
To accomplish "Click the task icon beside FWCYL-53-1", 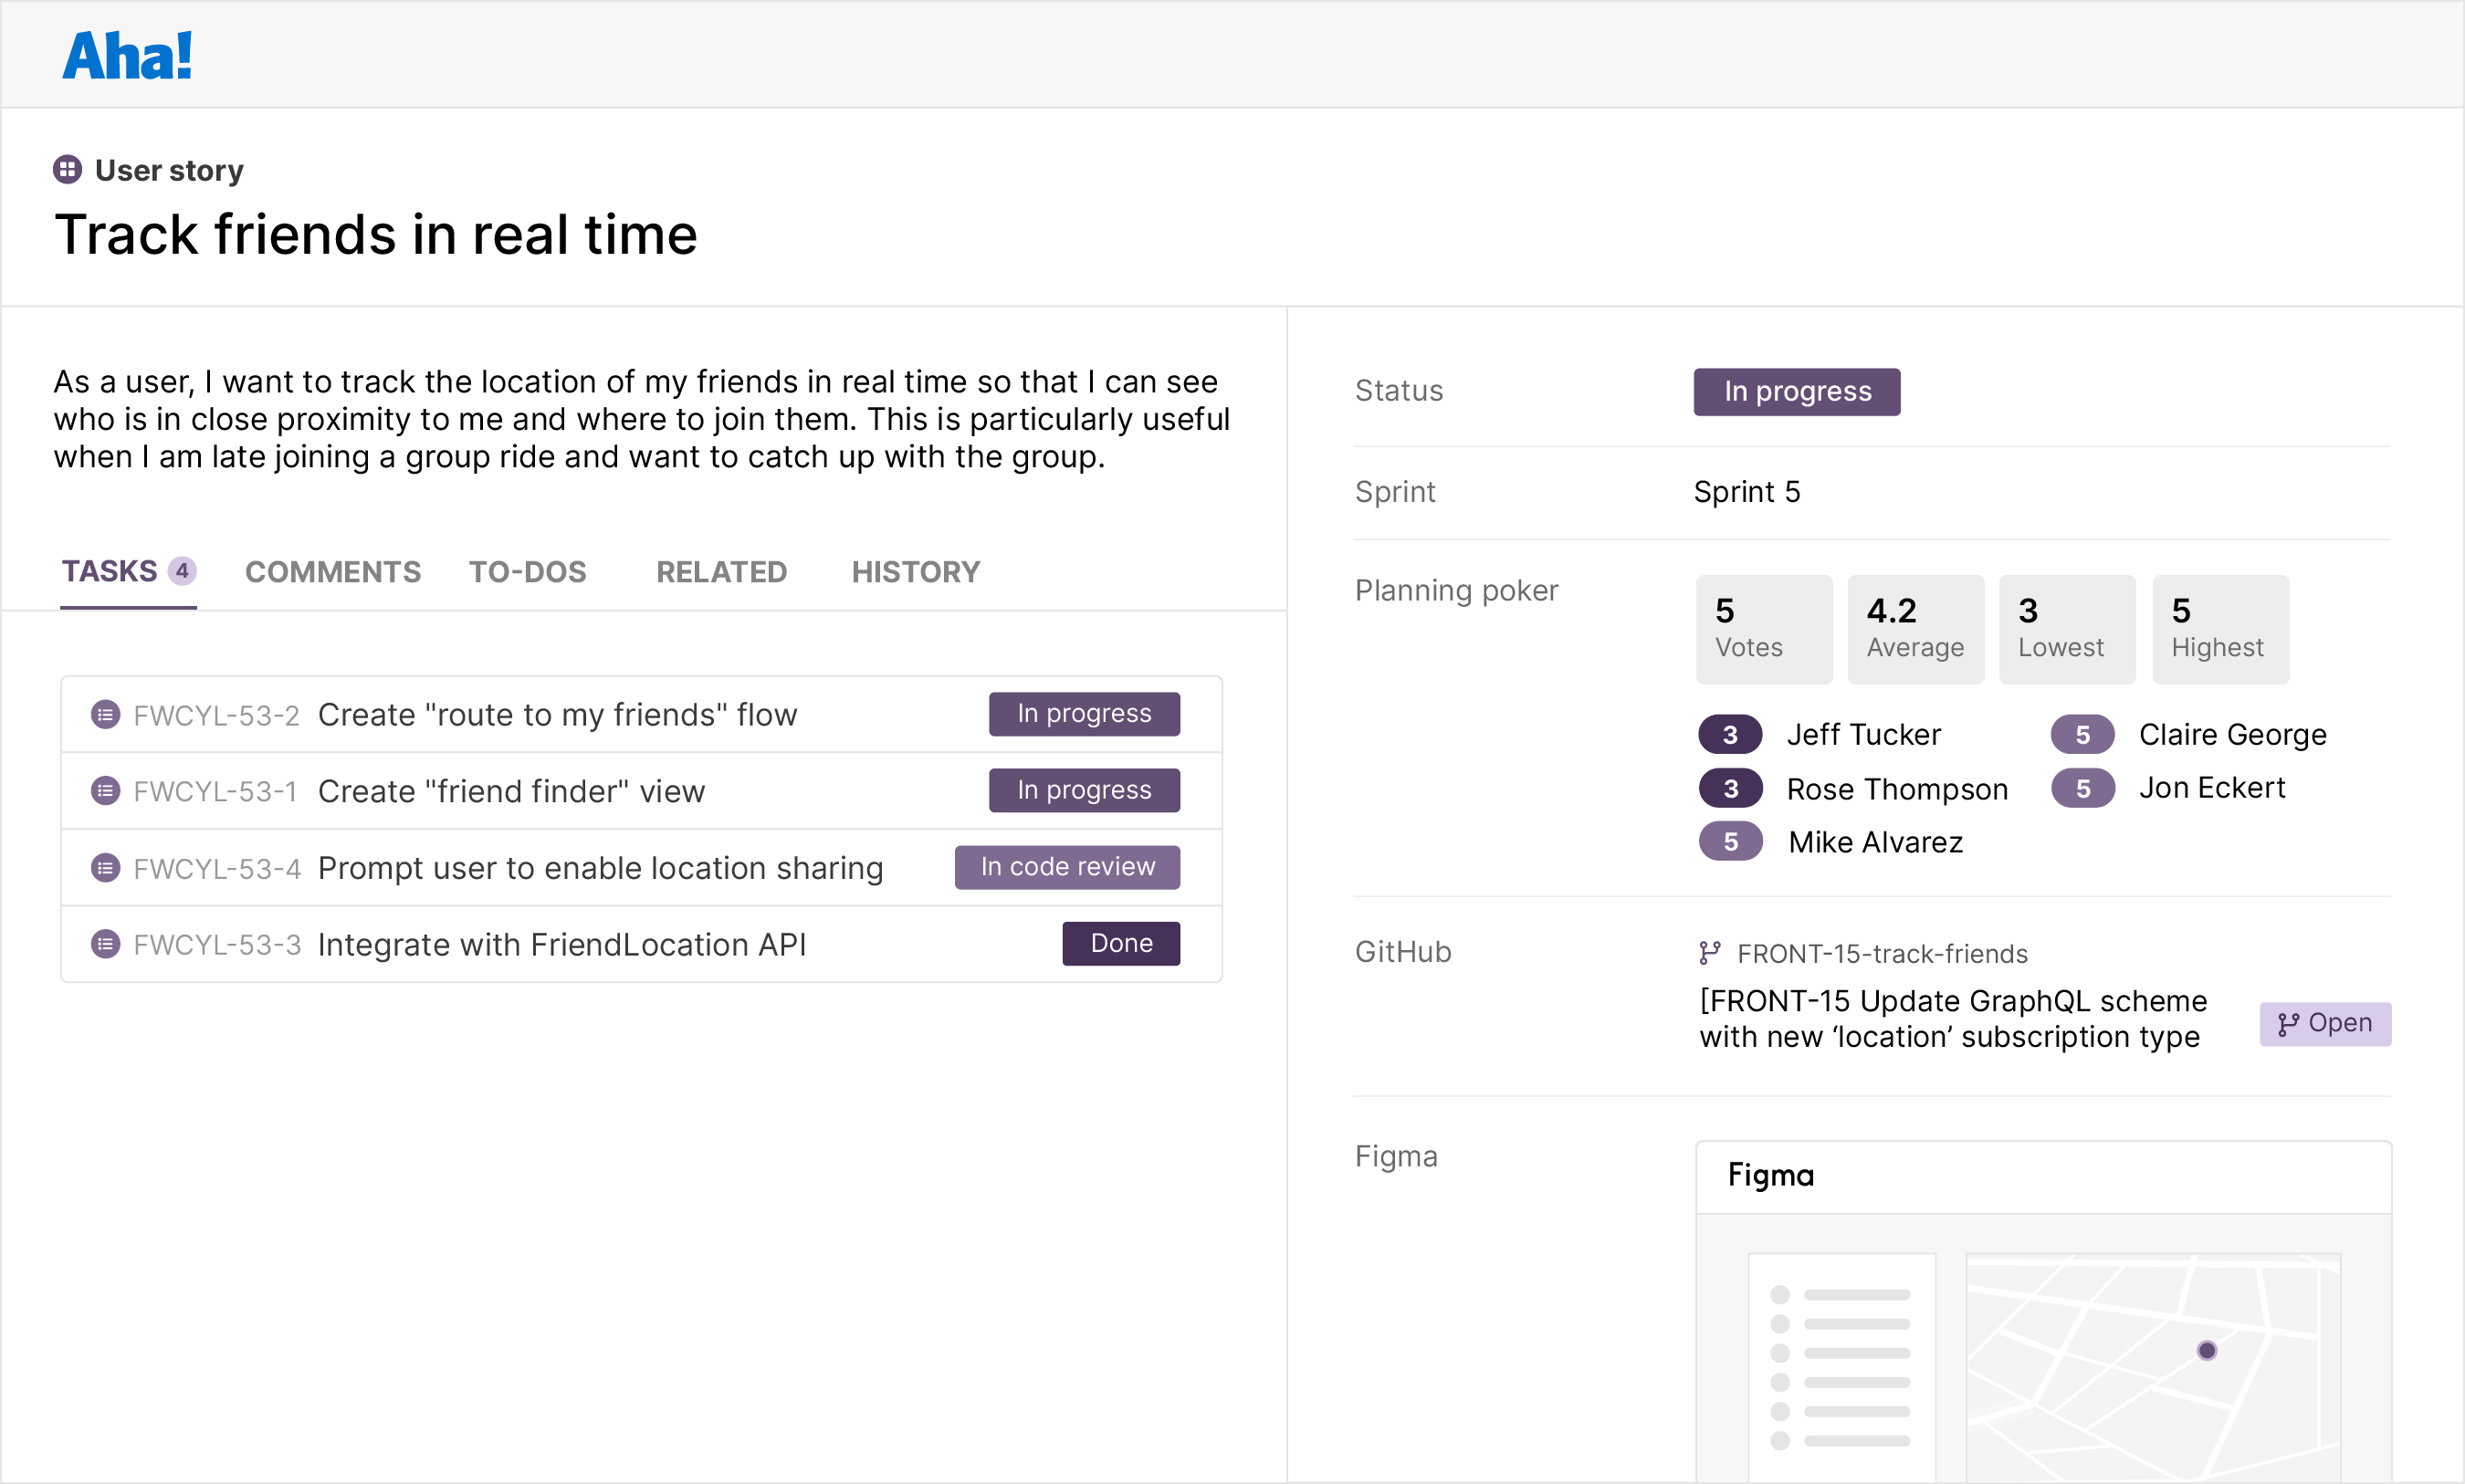I will click(x=105, y=790).
